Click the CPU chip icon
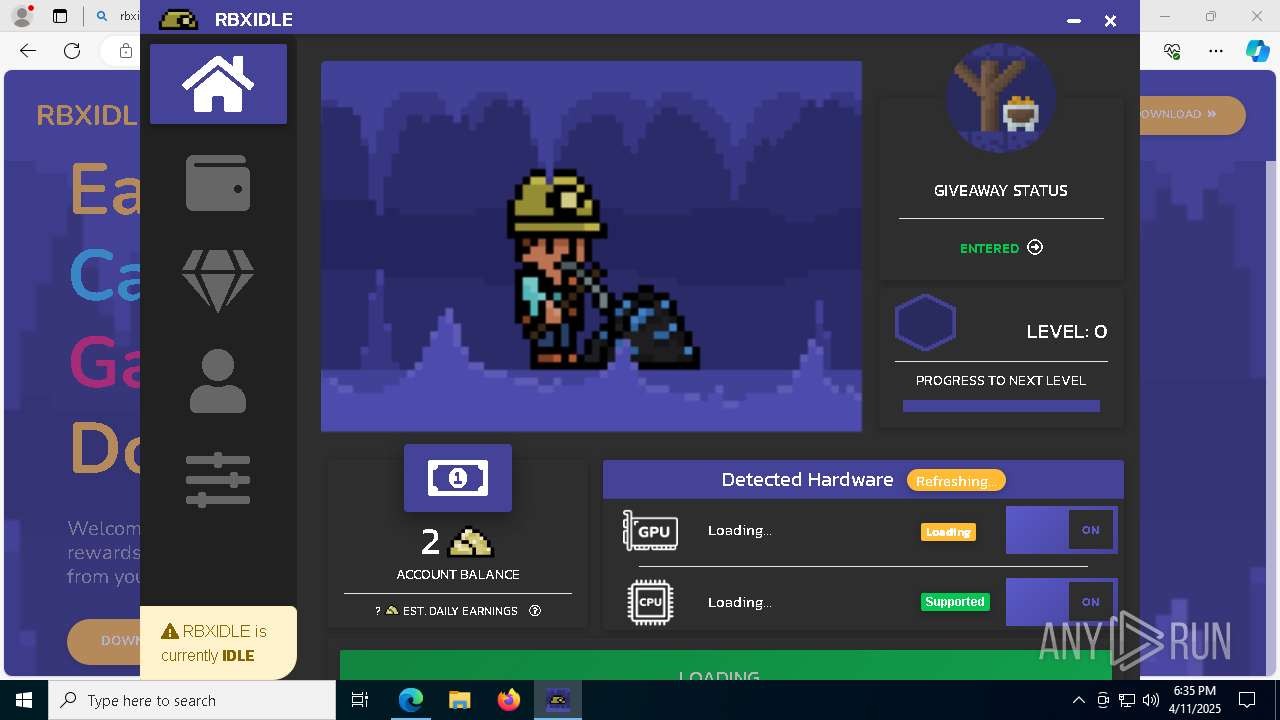This screenshot has height=720, width=1280. [650, 603]
